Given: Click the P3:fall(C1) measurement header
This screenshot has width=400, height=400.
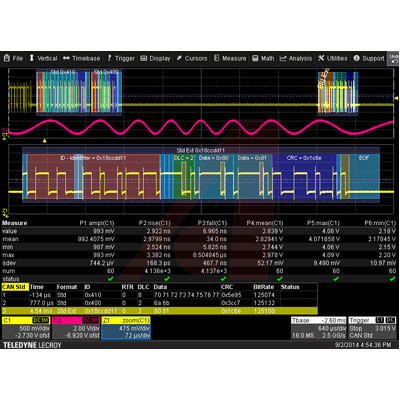Looking at the screenshot, I should click(212, 223).
